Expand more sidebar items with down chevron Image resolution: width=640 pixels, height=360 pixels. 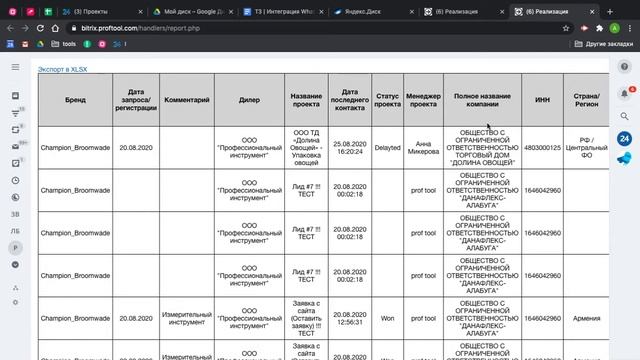[x=16, y=264]
